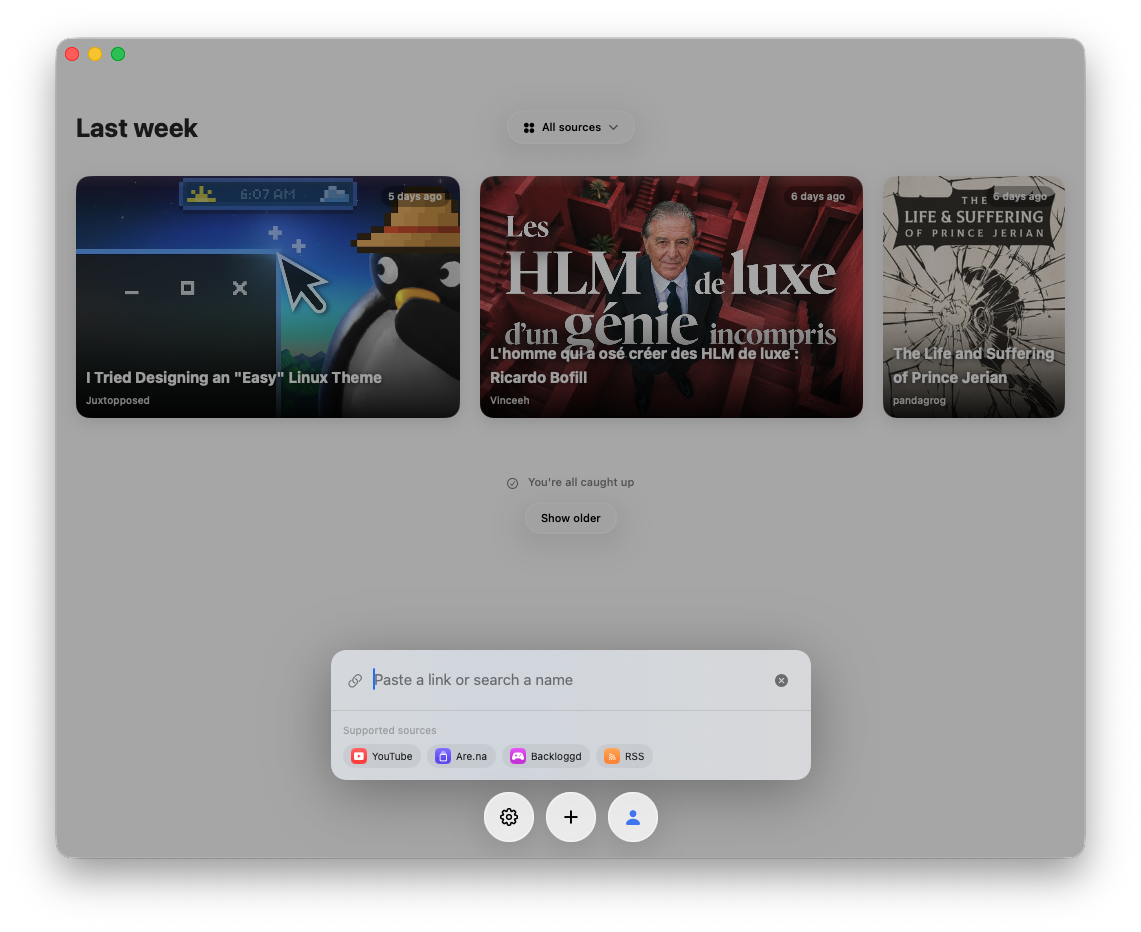Close the window with red button
Image resolution: width=1141 pixels, height=932 pixels.
72,54
